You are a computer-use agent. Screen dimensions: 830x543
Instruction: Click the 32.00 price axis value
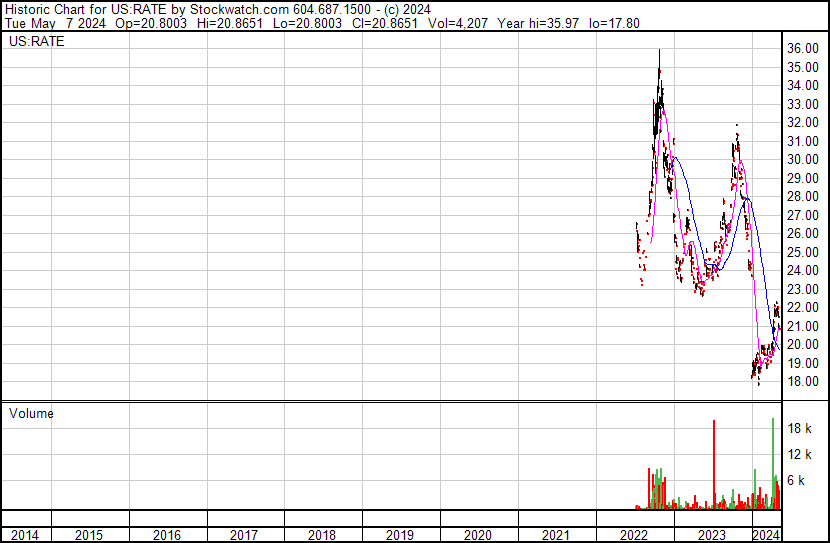803,122
